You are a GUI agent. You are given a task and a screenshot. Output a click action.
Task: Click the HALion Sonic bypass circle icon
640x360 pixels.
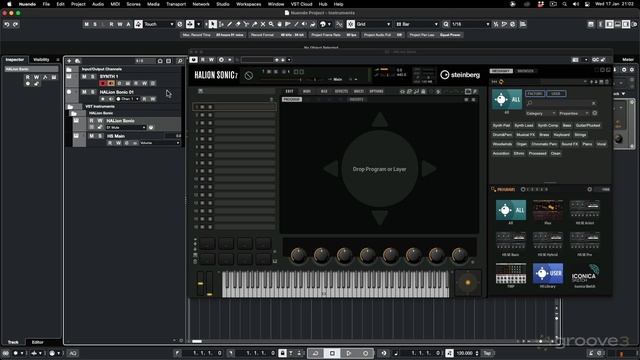click(x=249, y=76)
